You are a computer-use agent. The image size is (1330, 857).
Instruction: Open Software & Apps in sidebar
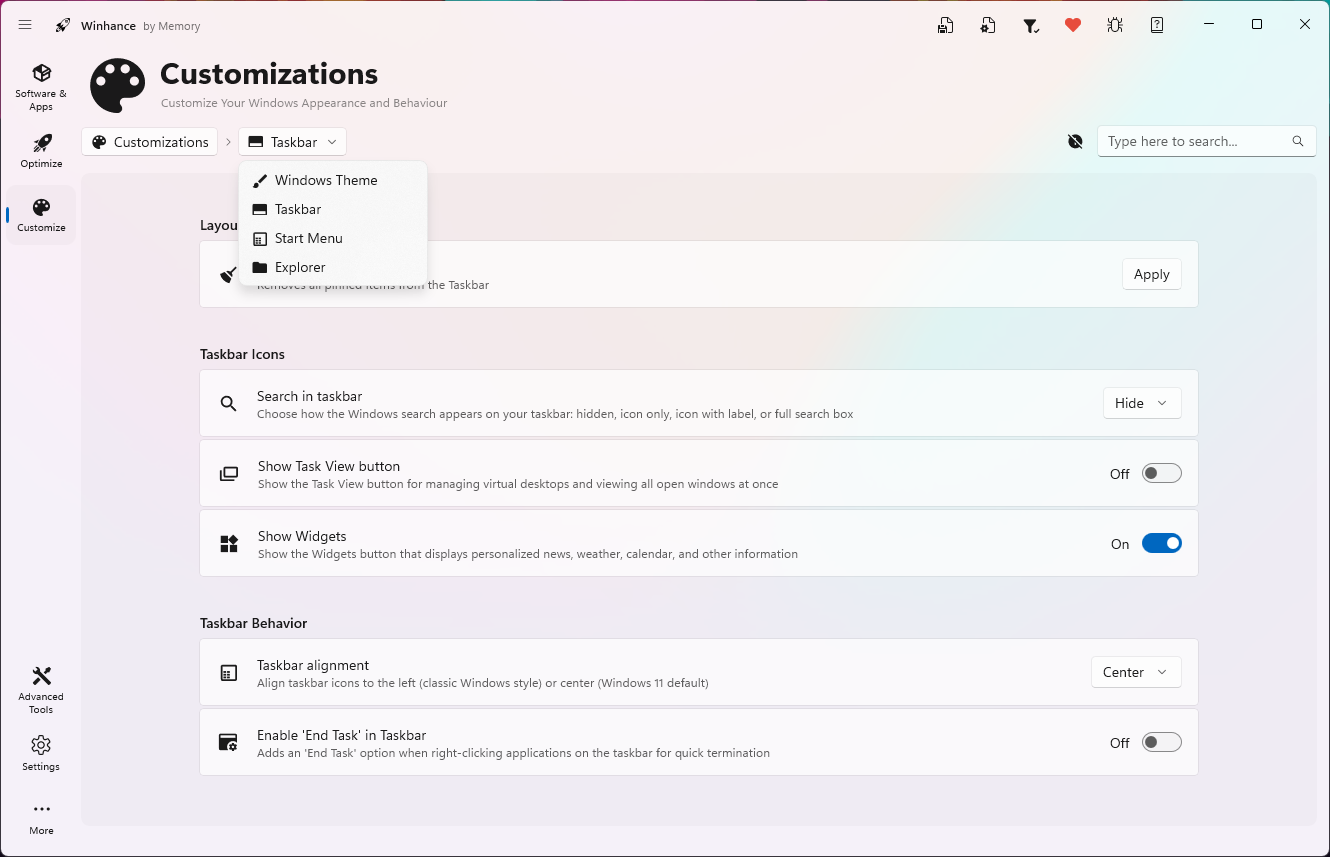click(41, 87)
